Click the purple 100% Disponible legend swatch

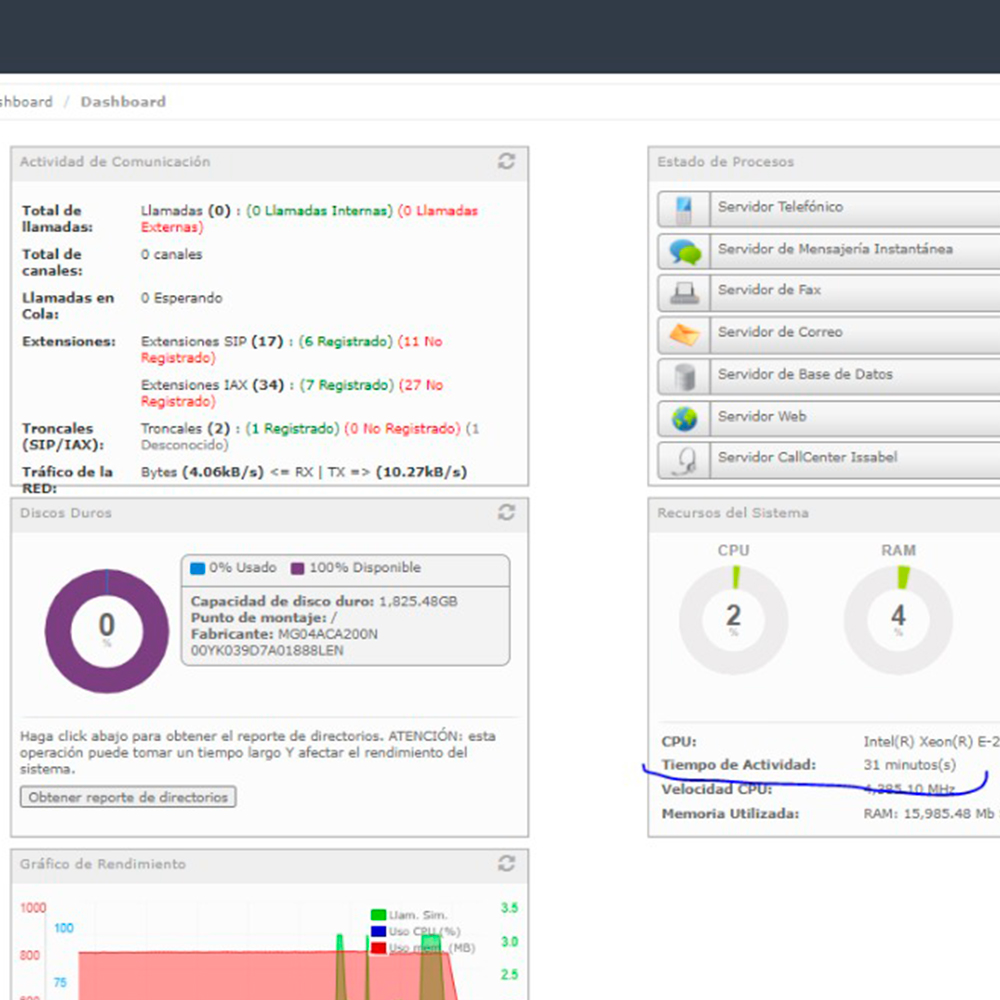point(297,568)
